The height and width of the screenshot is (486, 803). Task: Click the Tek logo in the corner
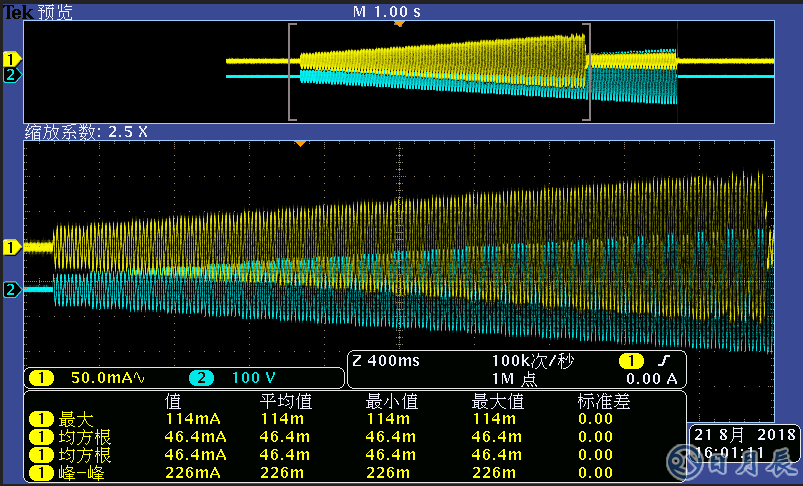pyautogui.click(x=15, y=12)
